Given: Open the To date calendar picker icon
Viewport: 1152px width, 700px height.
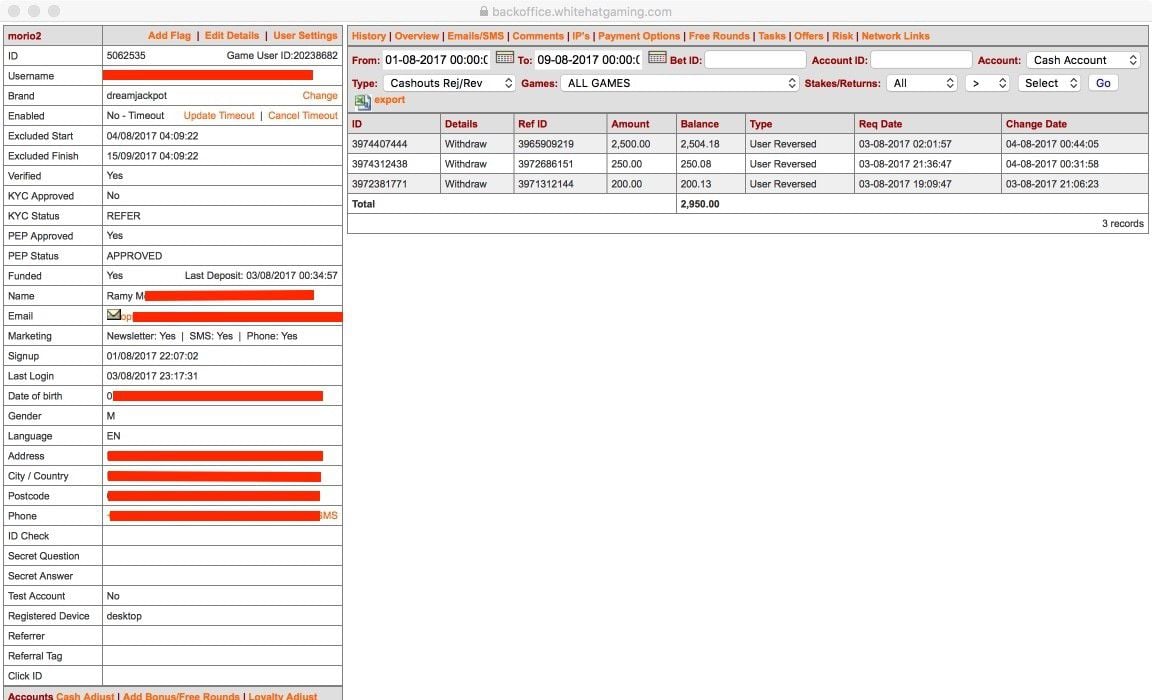Looking at the screenshot, I should pyautogui.click(x=658, y=57).
